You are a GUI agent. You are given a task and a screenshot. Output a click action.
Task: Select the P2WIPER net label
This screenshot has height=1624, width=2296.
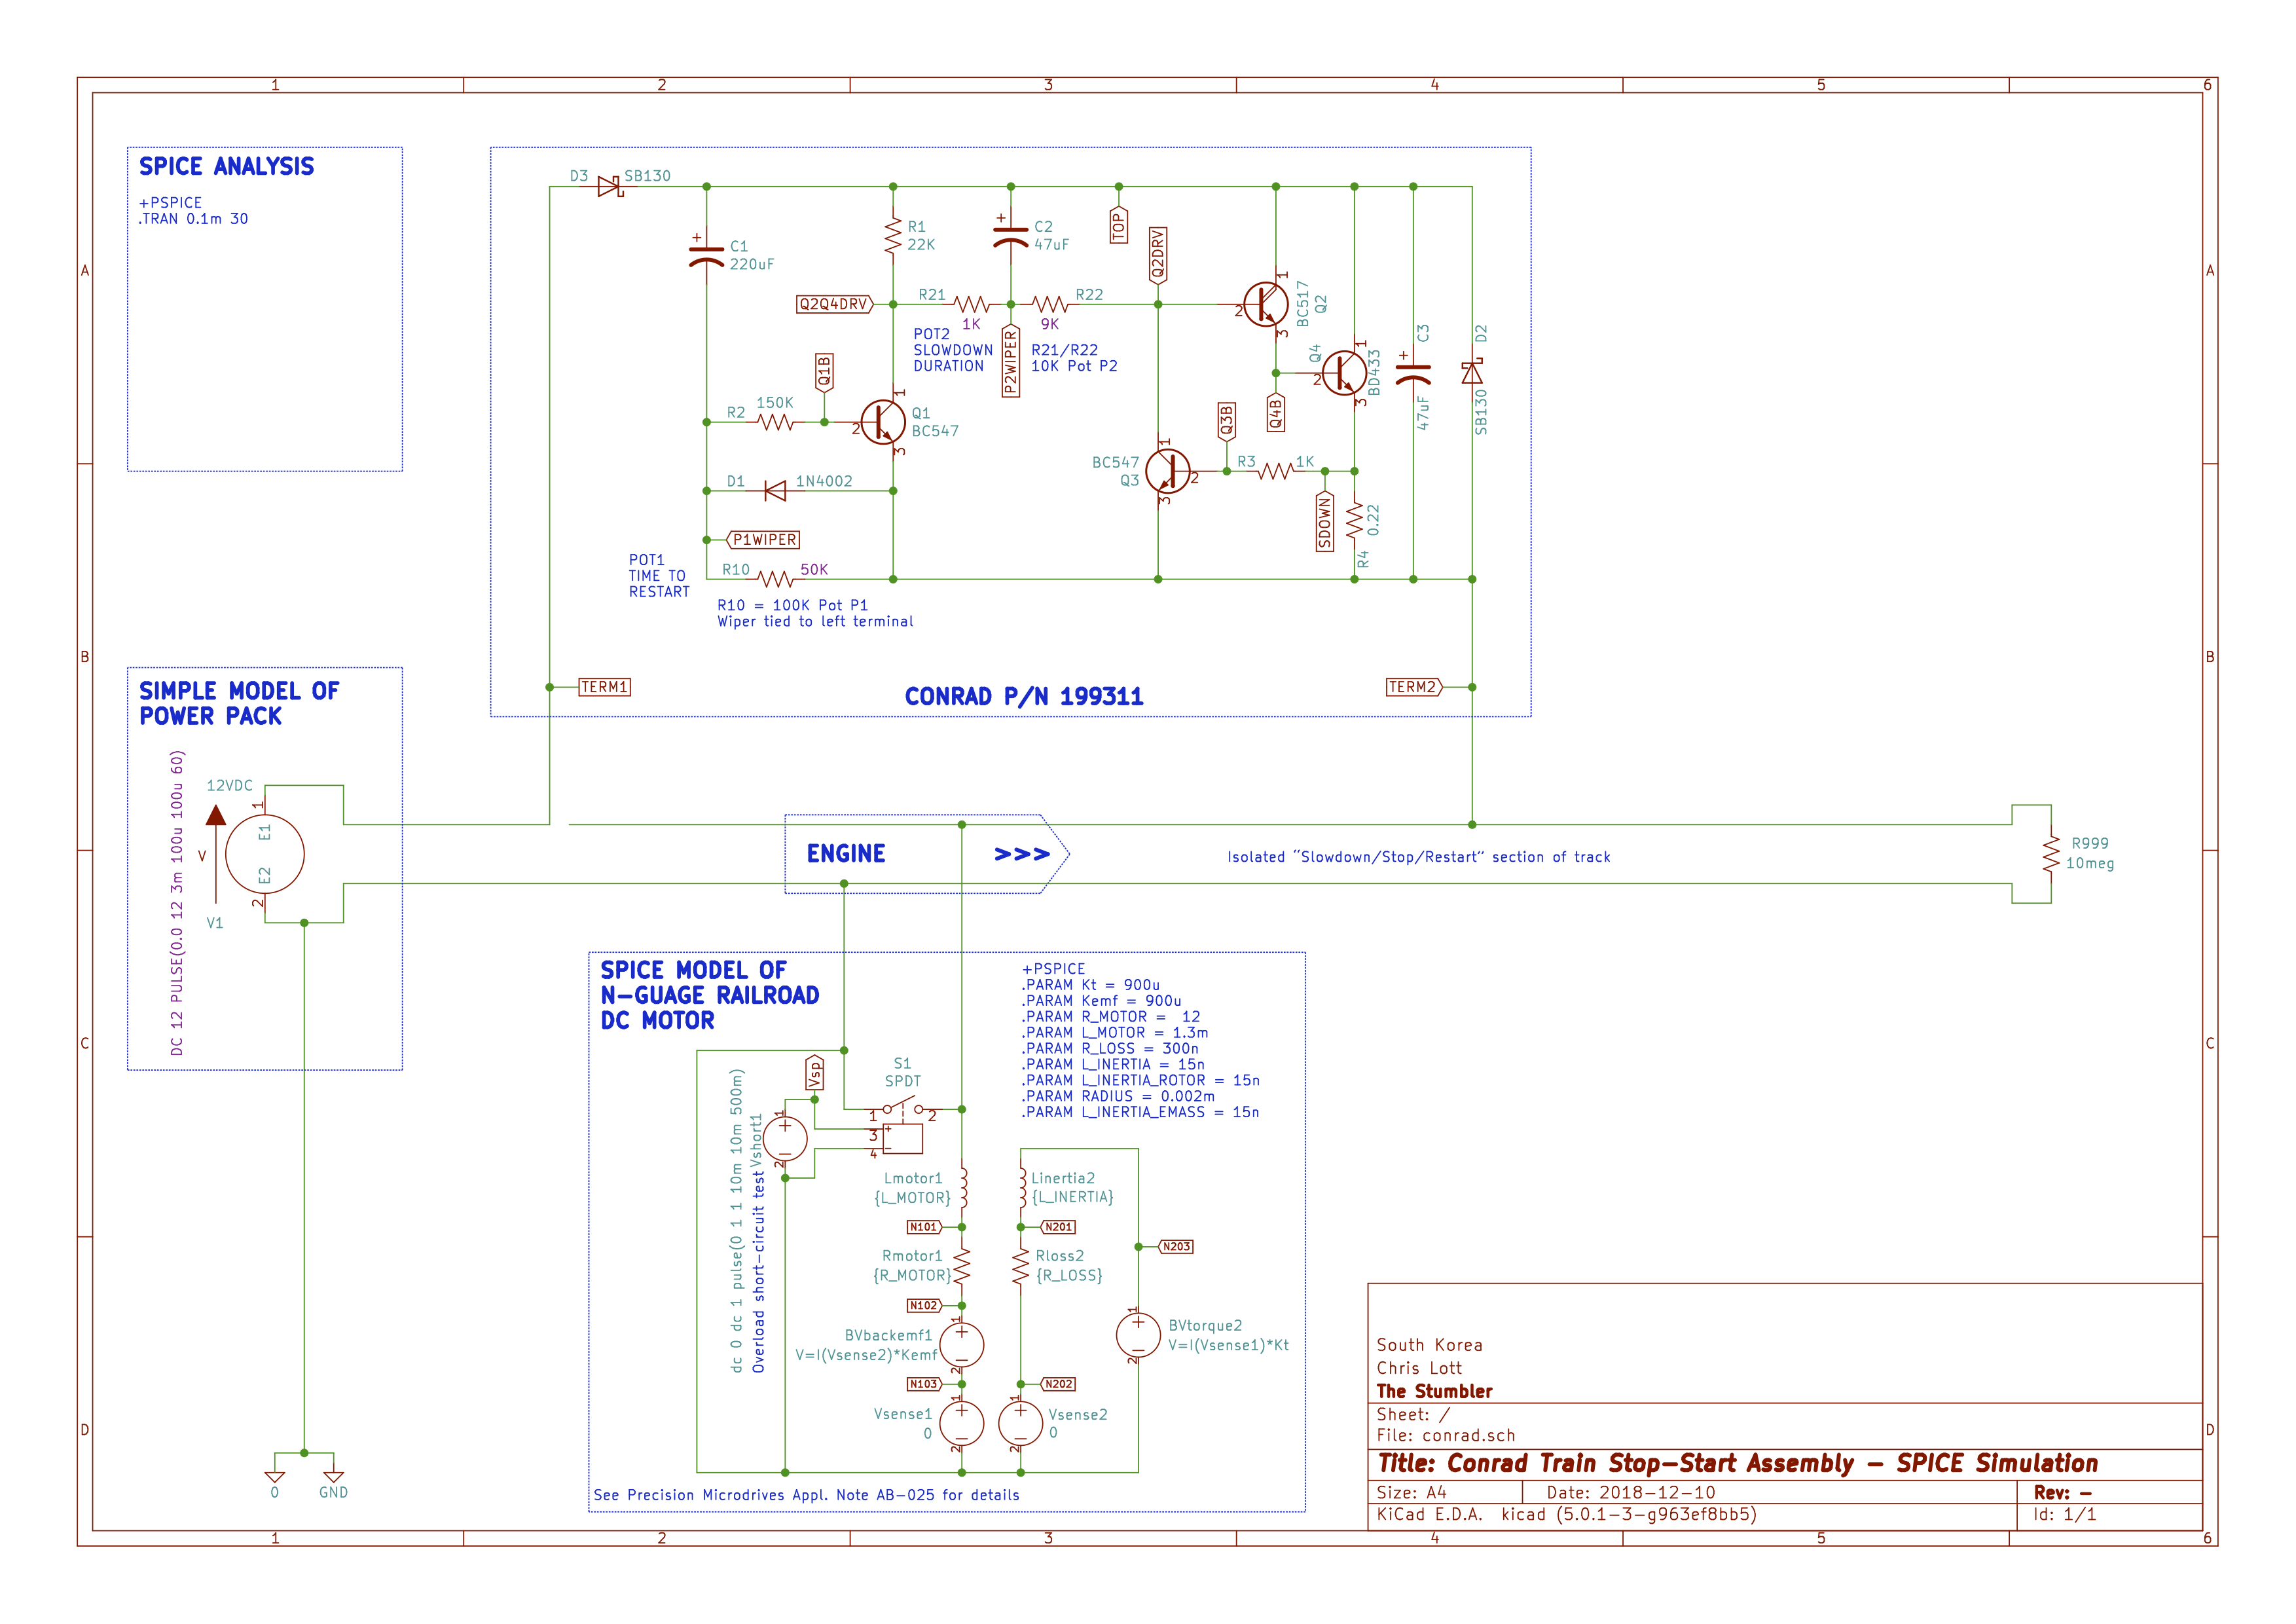pyautogui.click(x=1010, y=360)
